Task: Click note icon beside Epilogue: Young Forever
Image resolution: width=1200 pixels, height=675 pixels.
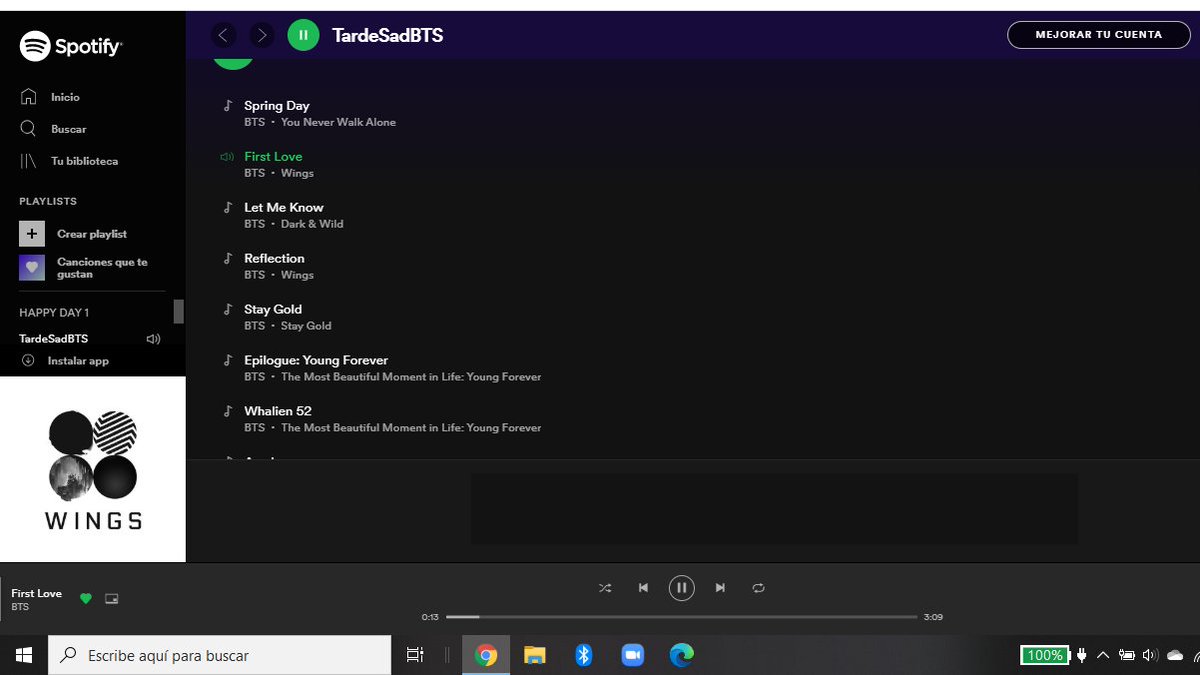Action: pos(227,361)
